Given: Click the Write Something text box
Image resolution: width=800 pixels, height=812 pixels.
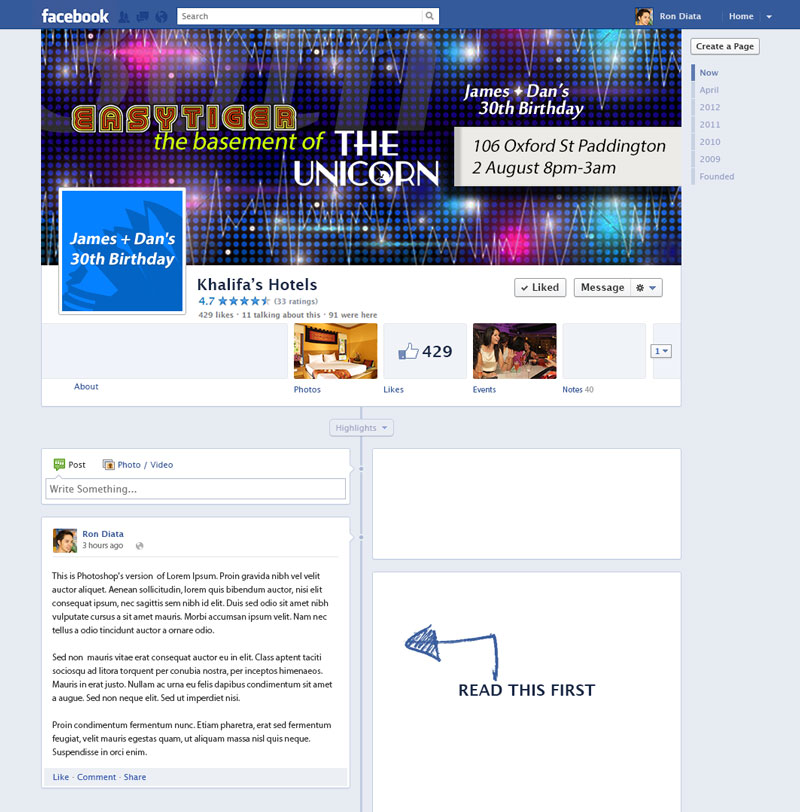Looking at the screenshot, I should pyautogui.click(x=196, y=489).
